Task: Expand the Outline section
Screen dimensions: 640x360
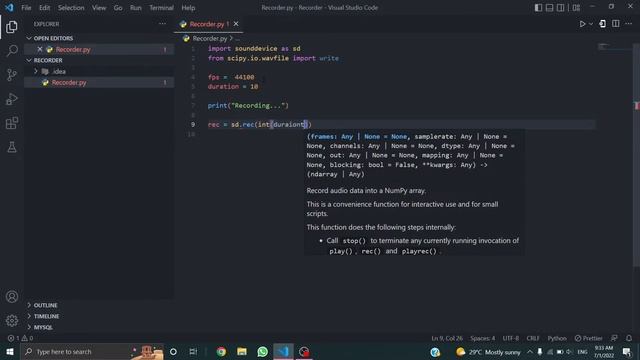Action: (45, 305)
